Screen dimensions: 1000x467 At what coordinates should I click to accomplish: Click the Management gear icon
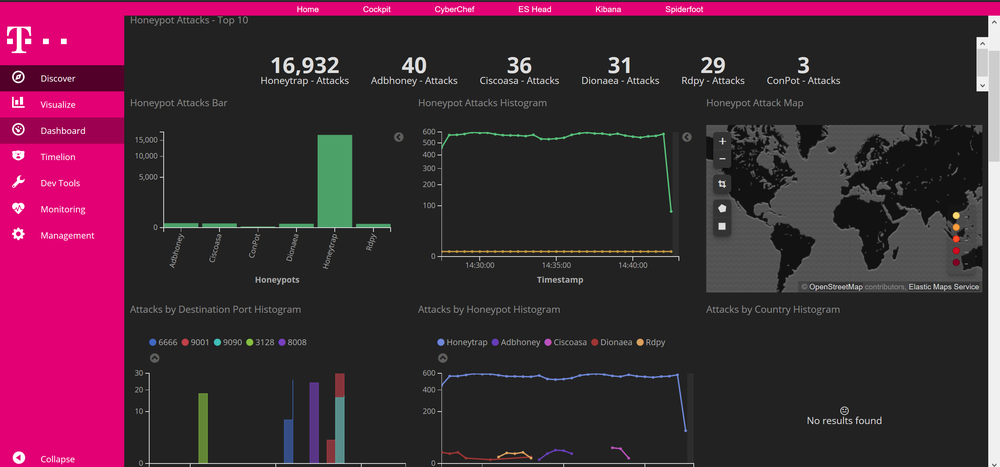[18, 235]
